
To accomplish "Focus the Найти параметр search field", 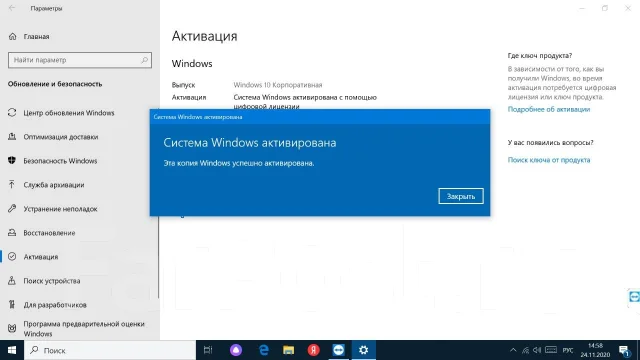I will [x=80, y=60].
